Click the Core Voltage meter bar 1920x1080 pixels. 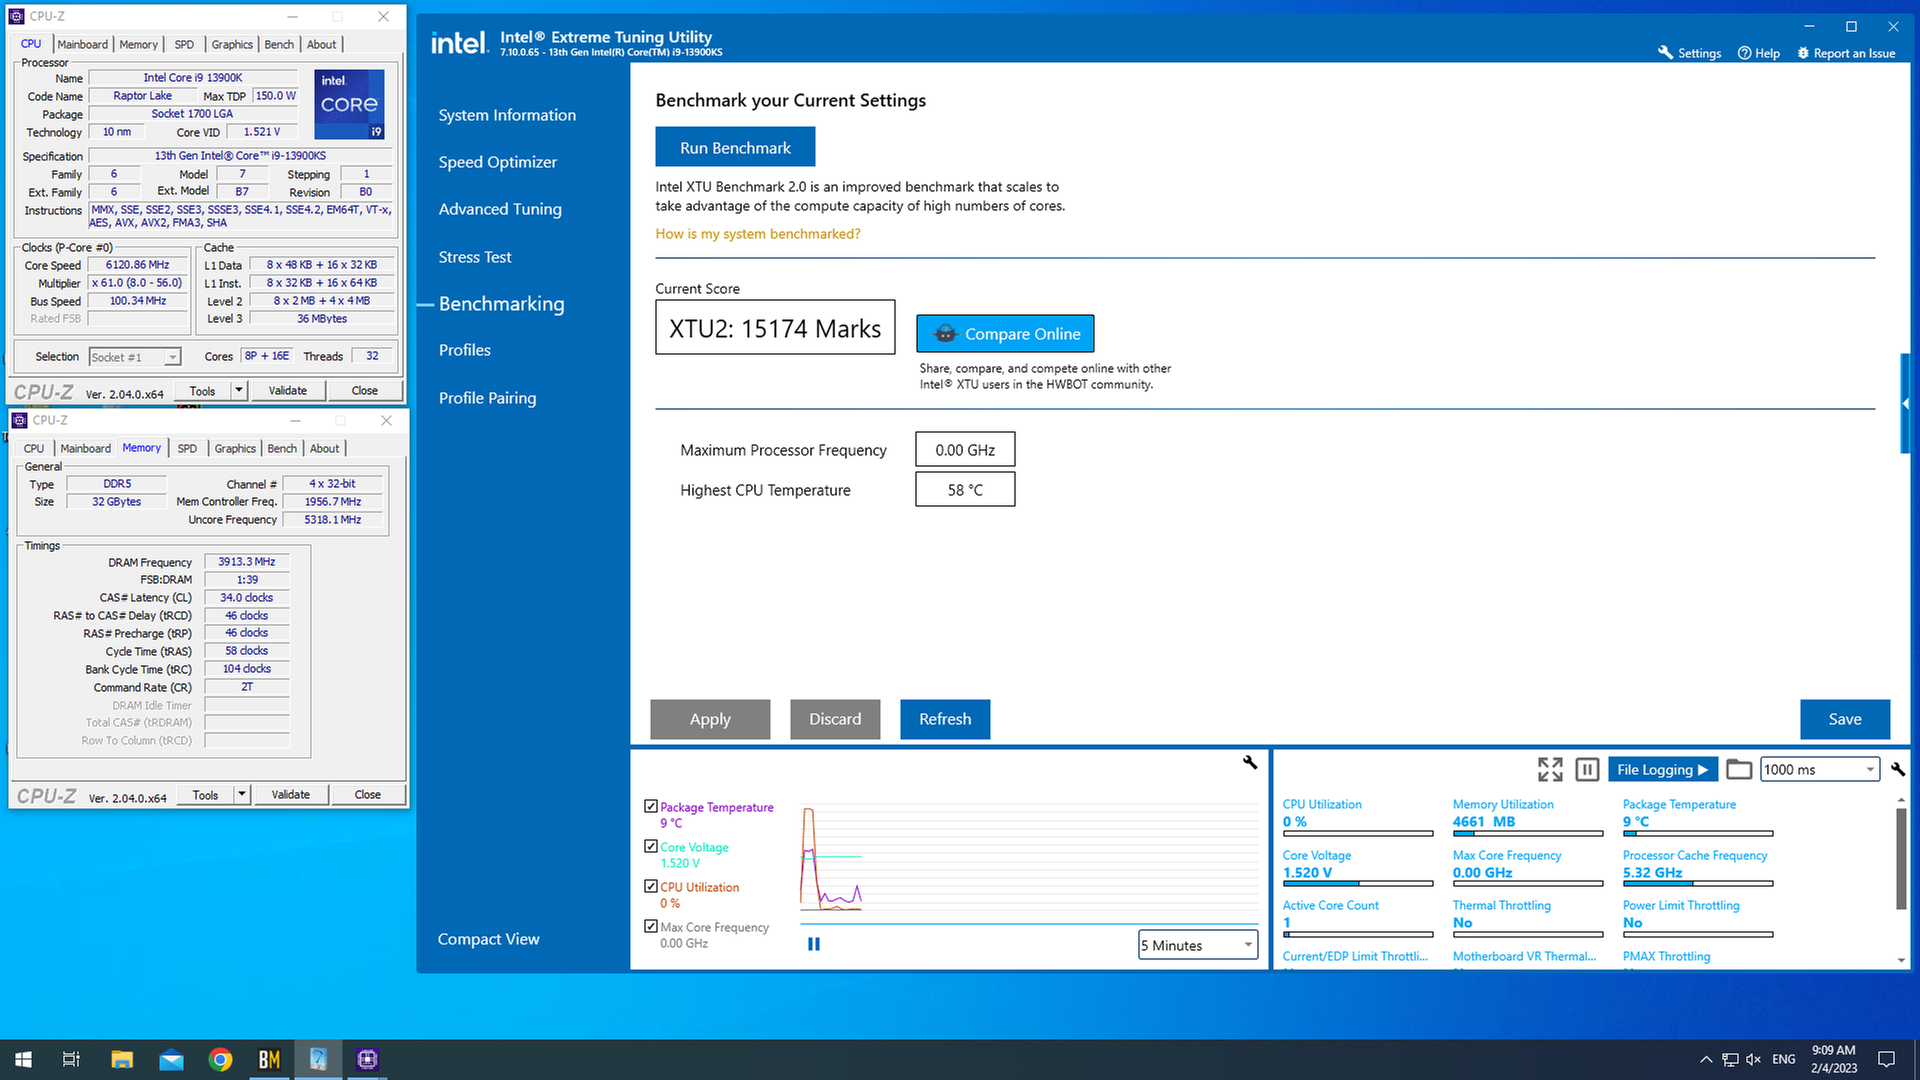tap(1357, 884)
